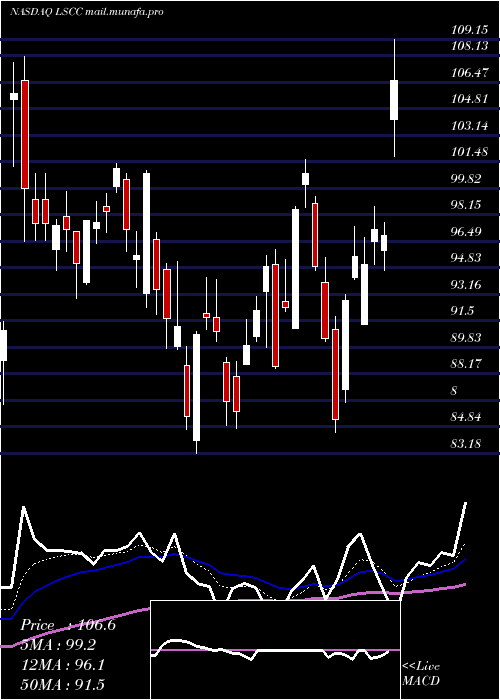The width and height of the screenshot is (500, 700).
Task: Click the Price : 106.6 readout
Action: click(x=68, y=625)
